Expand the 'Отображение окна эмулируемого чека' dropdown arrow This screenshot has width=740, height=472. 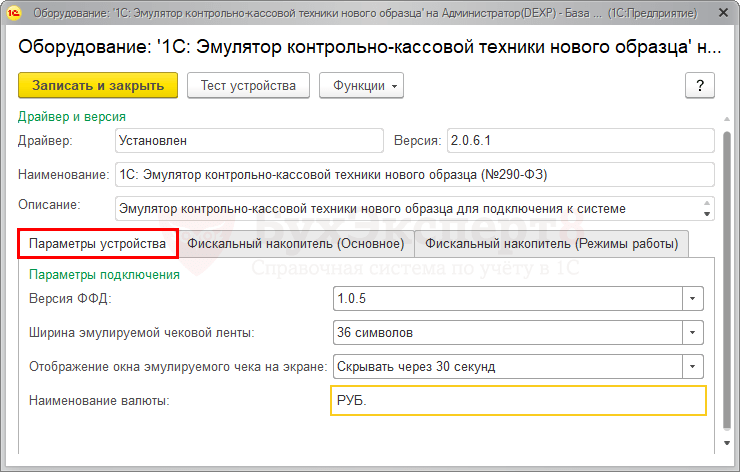coord(692,366)
